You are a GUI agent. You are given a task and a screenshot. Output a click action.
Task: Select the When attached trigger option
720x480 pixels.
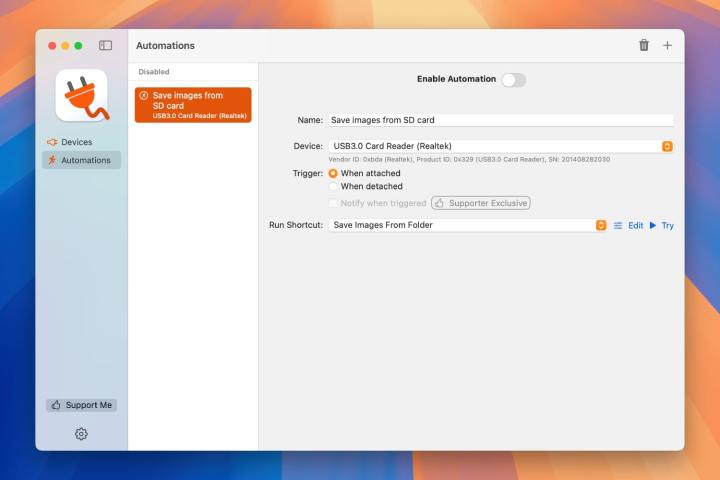[x=334, y=173]
